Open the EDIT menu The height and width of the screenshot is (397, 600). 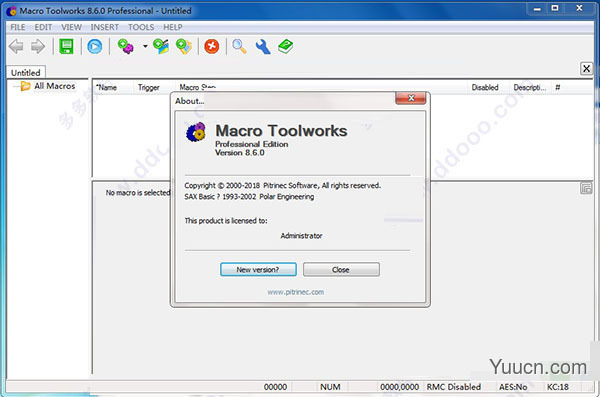[43, 27]
